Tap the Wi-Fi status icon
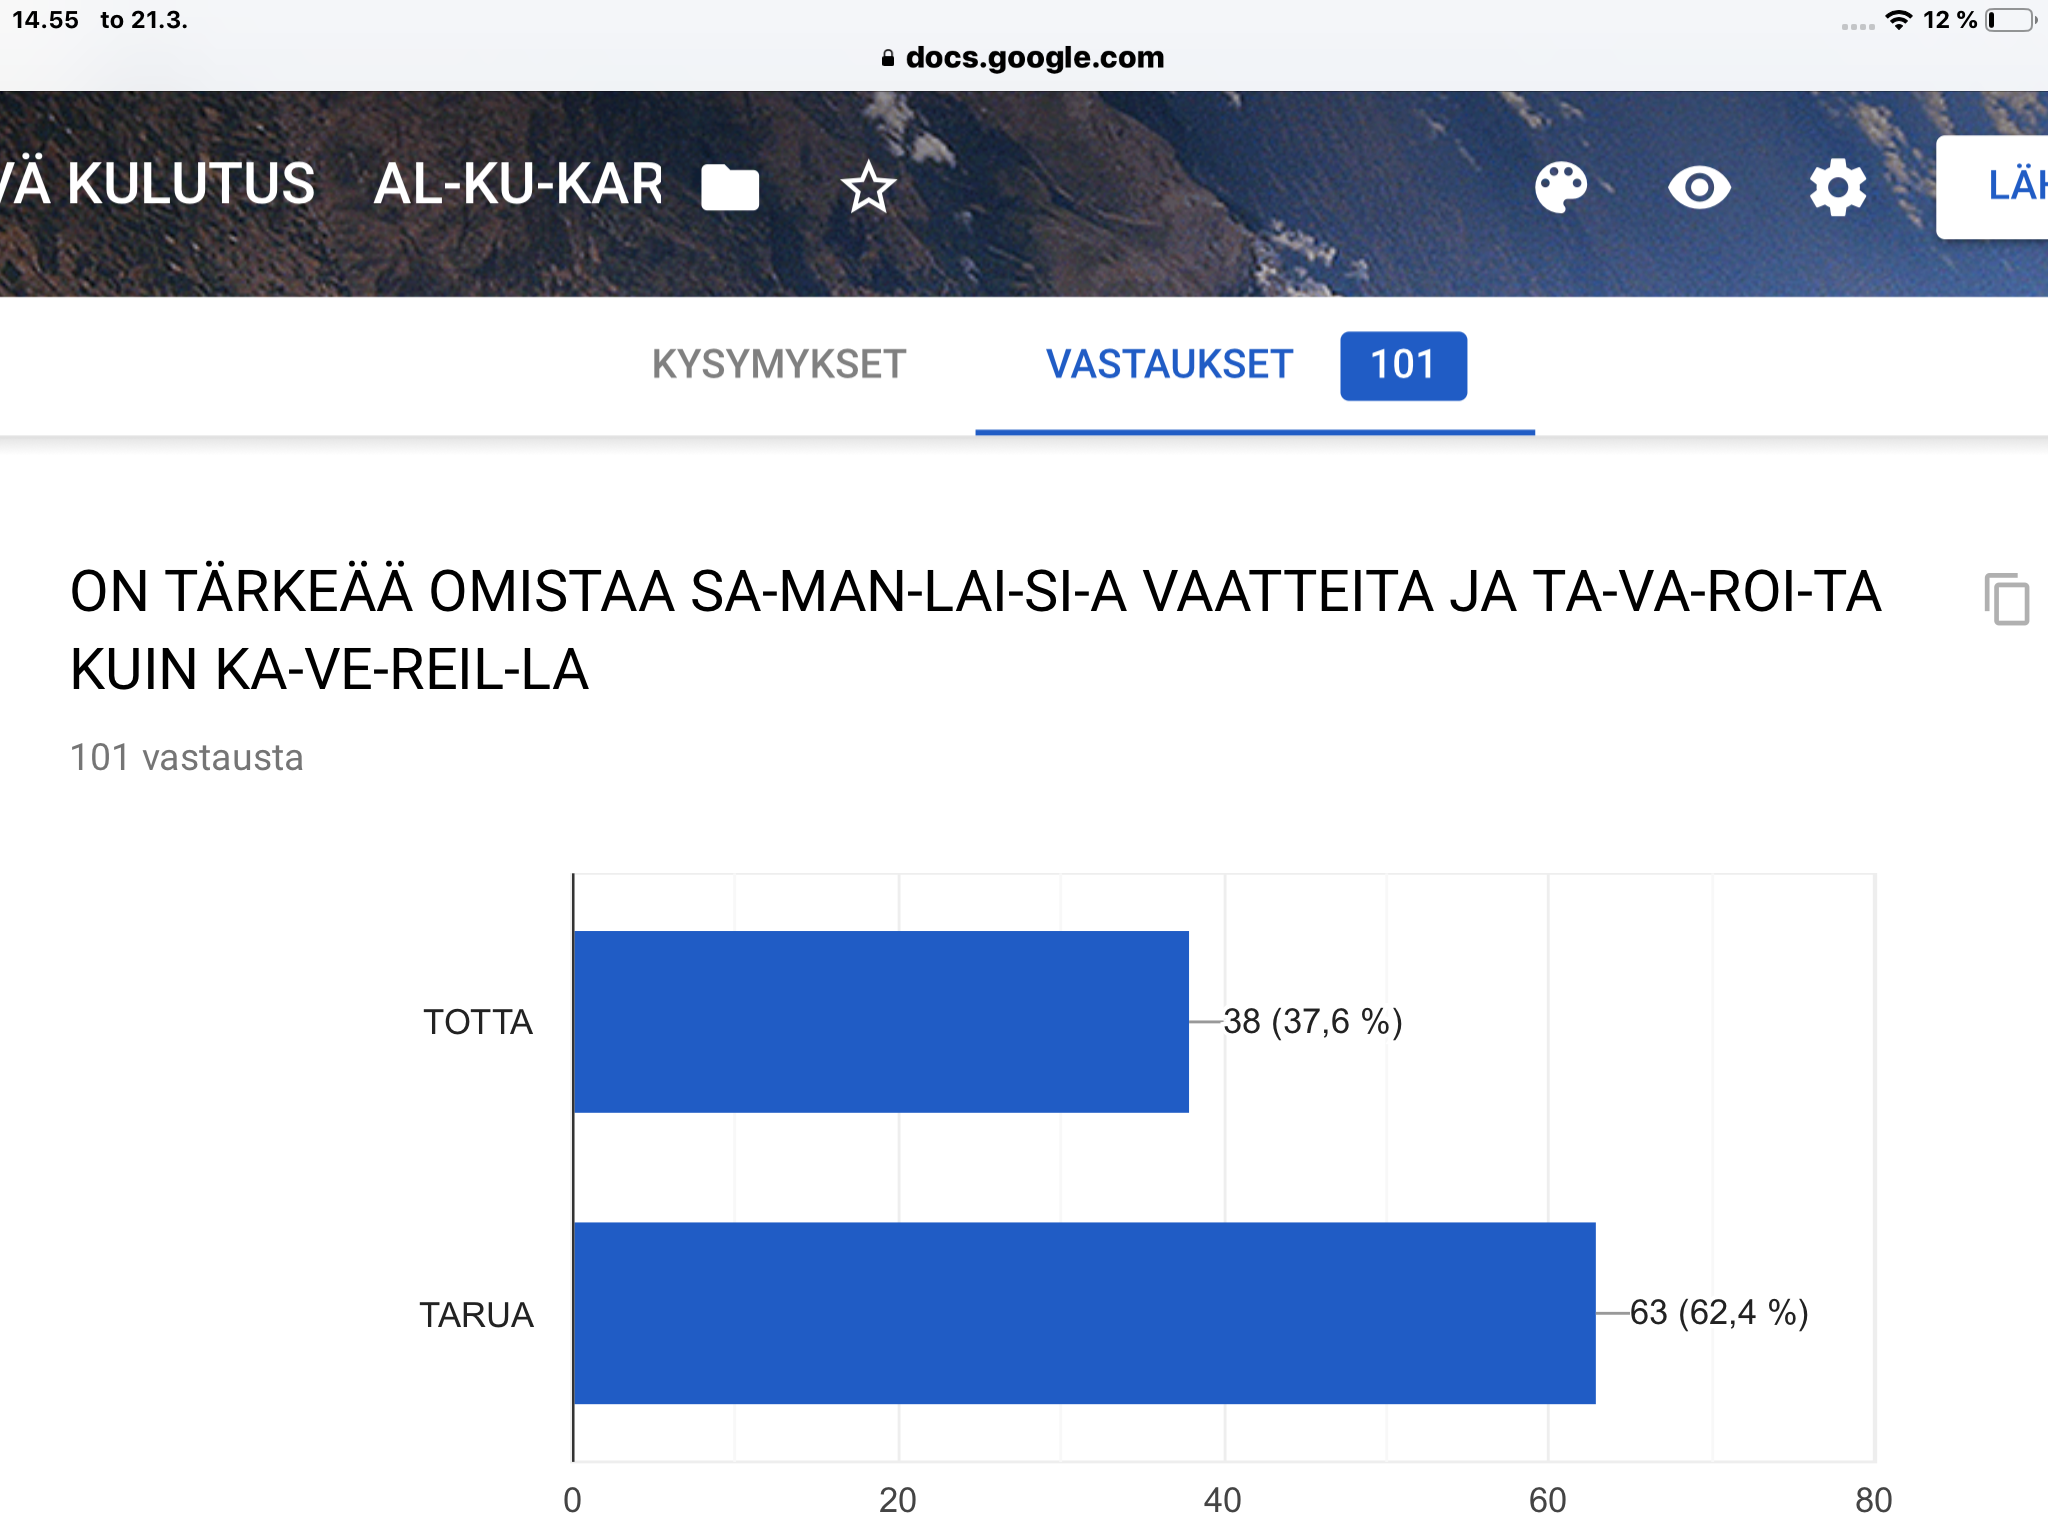Image resolution: width=2048 pixels, height=1536 pixels. pyautogui.click(x=1898, y=20)
